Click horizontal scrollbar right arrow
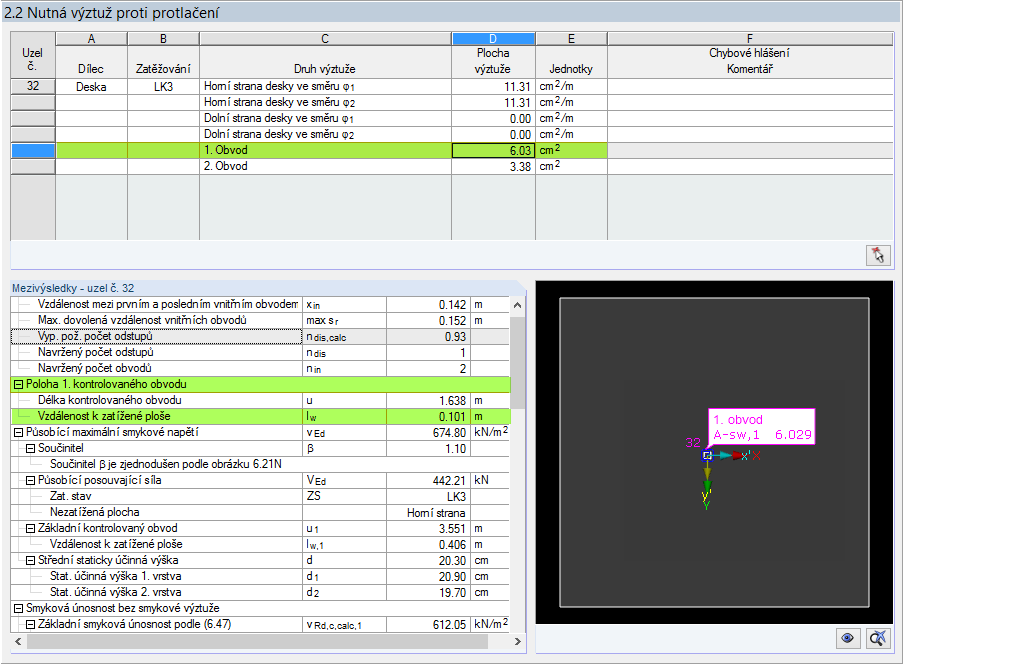The height and width of the screenshot is (665, 1025). coord(517,641)
